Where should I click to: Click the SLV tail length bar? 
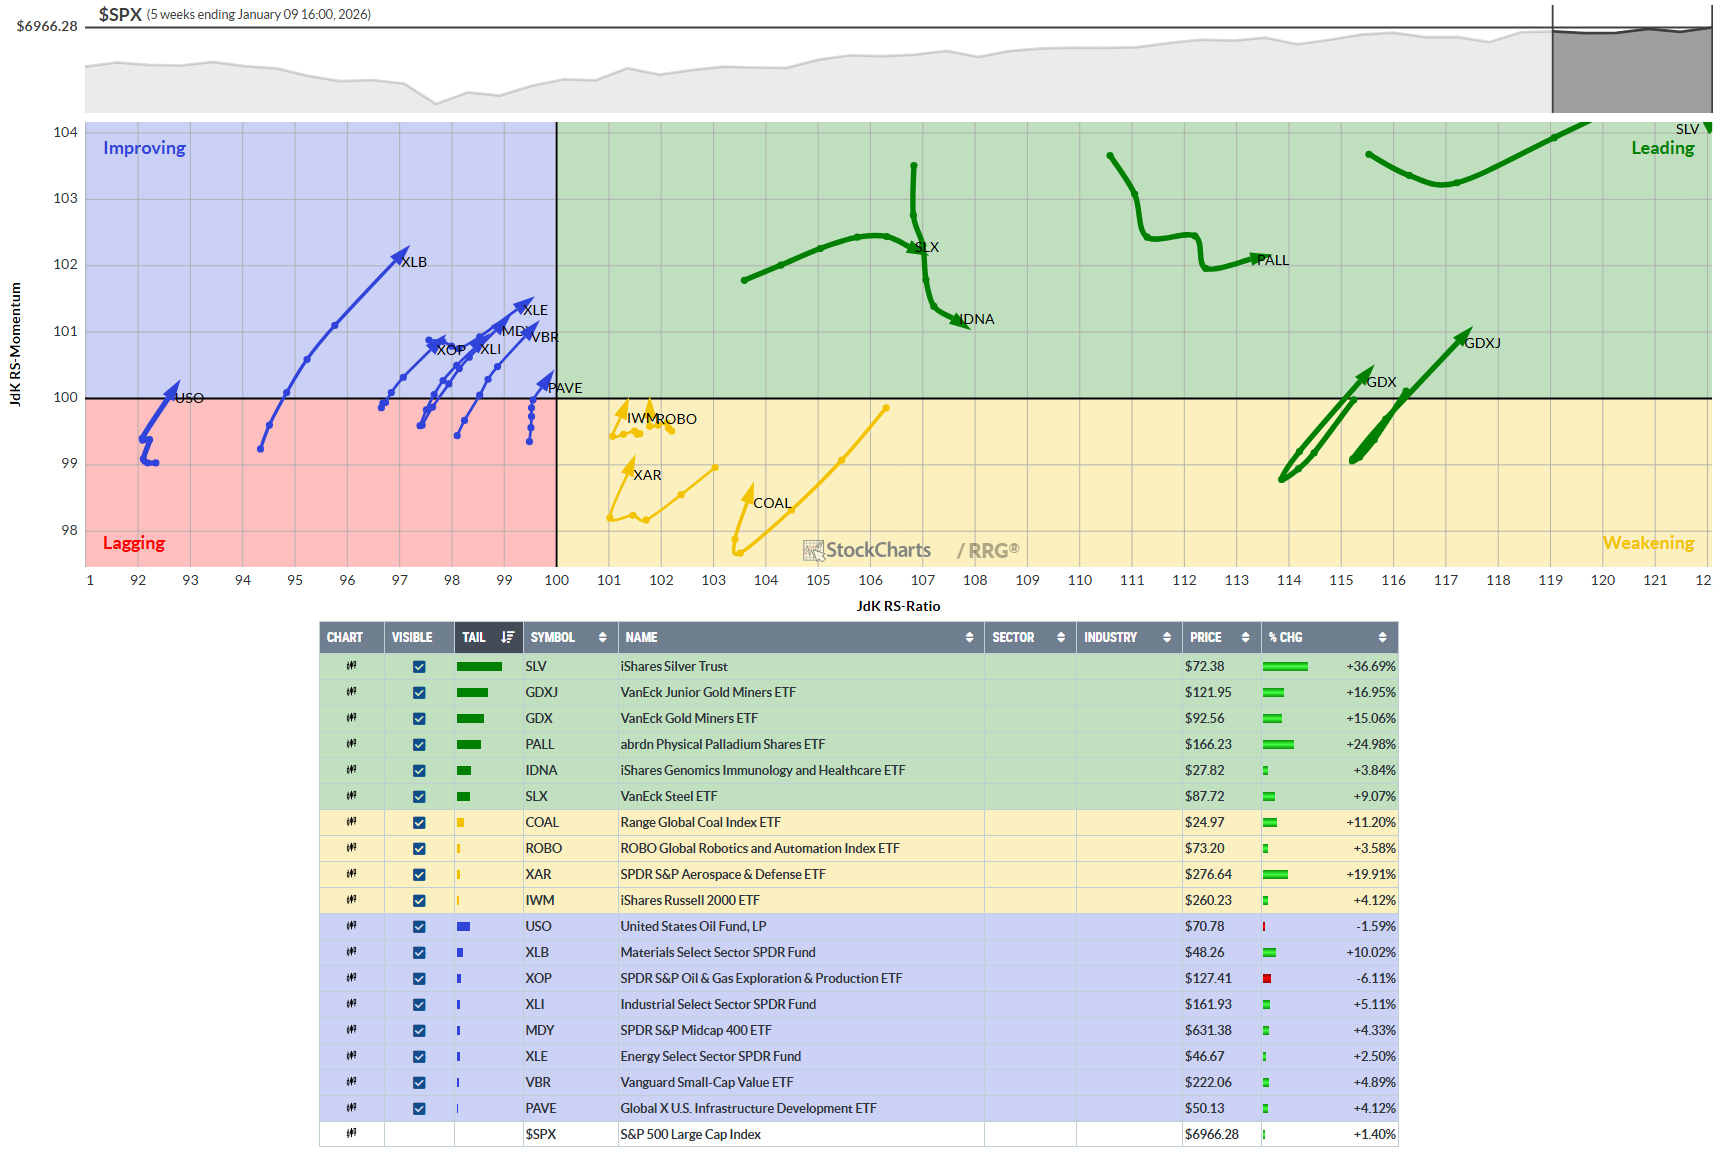pos(479,666)
